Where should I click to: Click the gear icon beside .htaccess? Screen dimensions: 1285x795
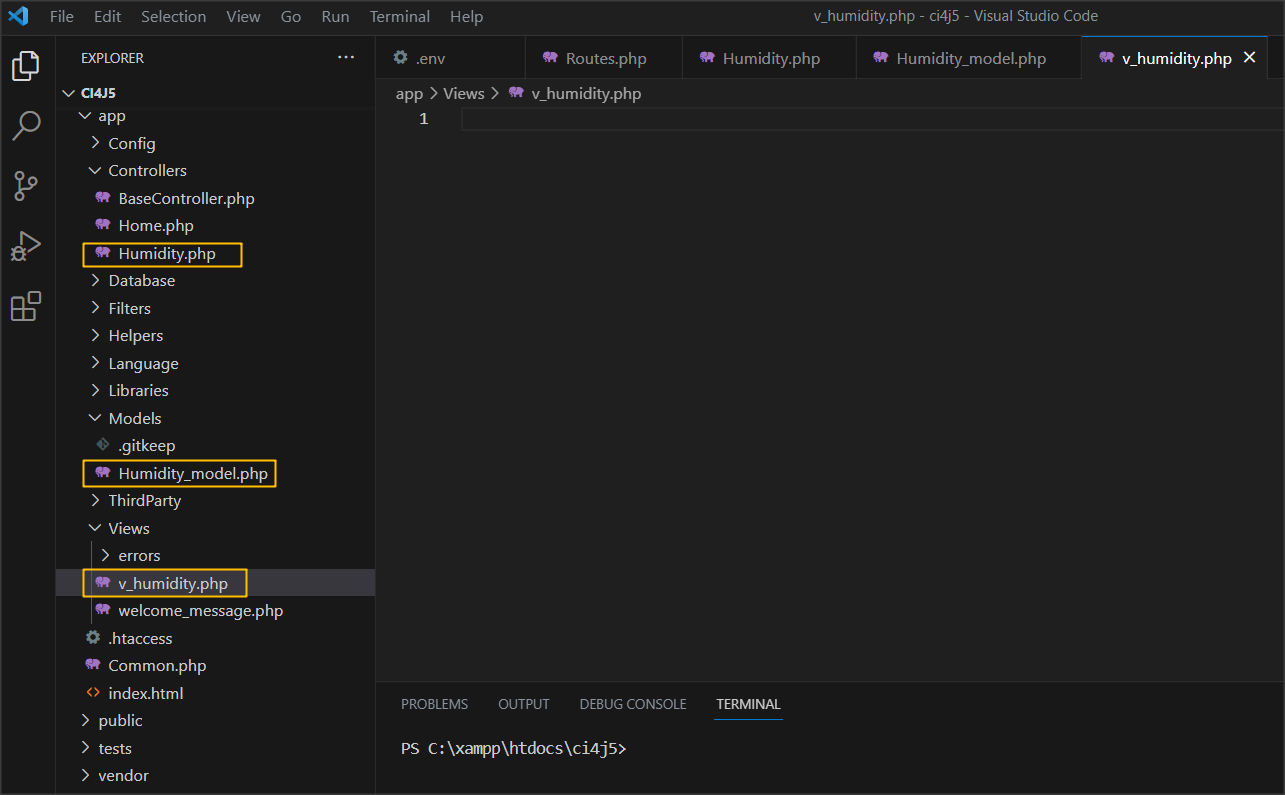(x=93, y=638)
